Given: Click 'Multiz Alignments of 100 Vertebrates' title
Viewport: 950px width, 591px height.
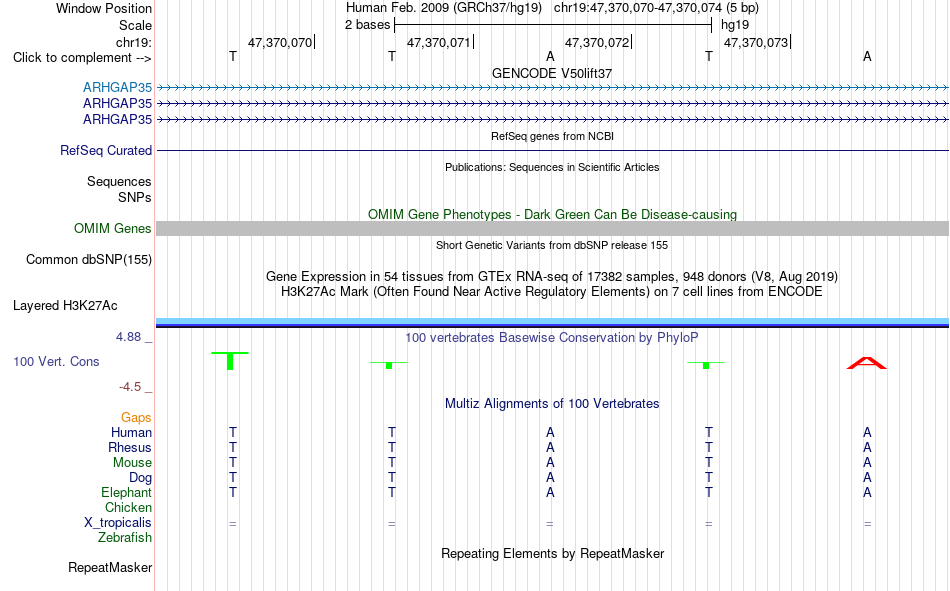Looking at the screenshot, I should click(x=552, y=404).
